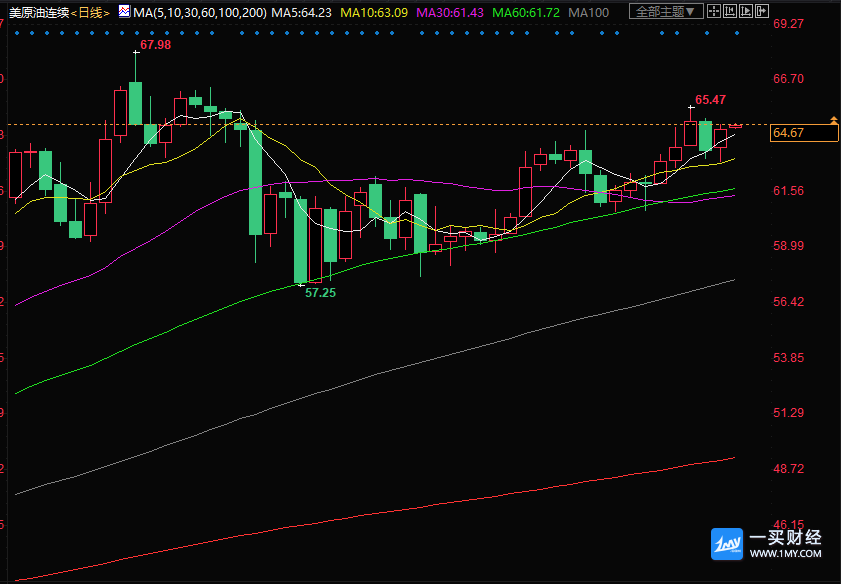Click the MA indicator chart icon
The image size is (841, 584).
click(124, 11)
